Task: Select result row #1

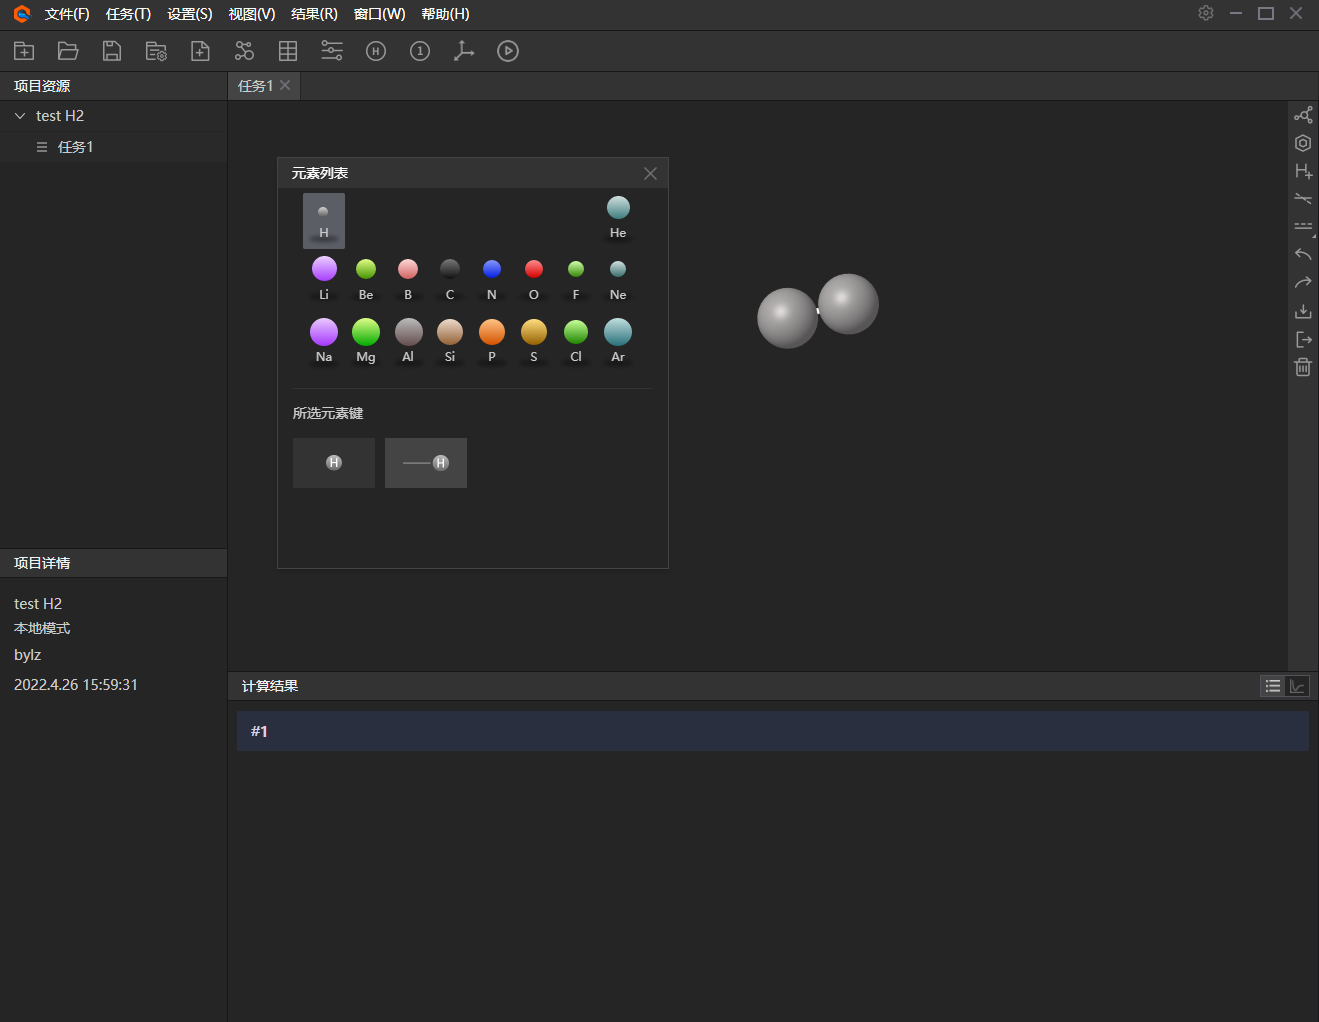Action: pyautogui.click(x=773, y=731)
